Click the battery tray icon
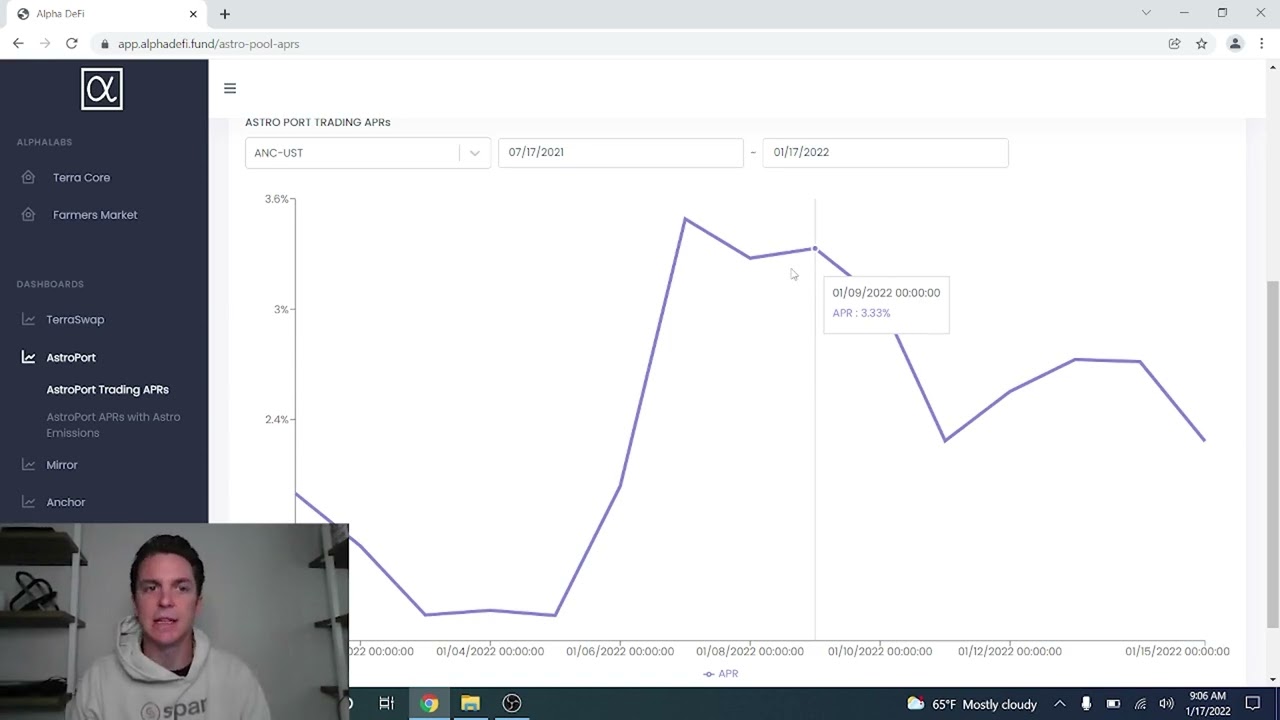 [1113, 704]
